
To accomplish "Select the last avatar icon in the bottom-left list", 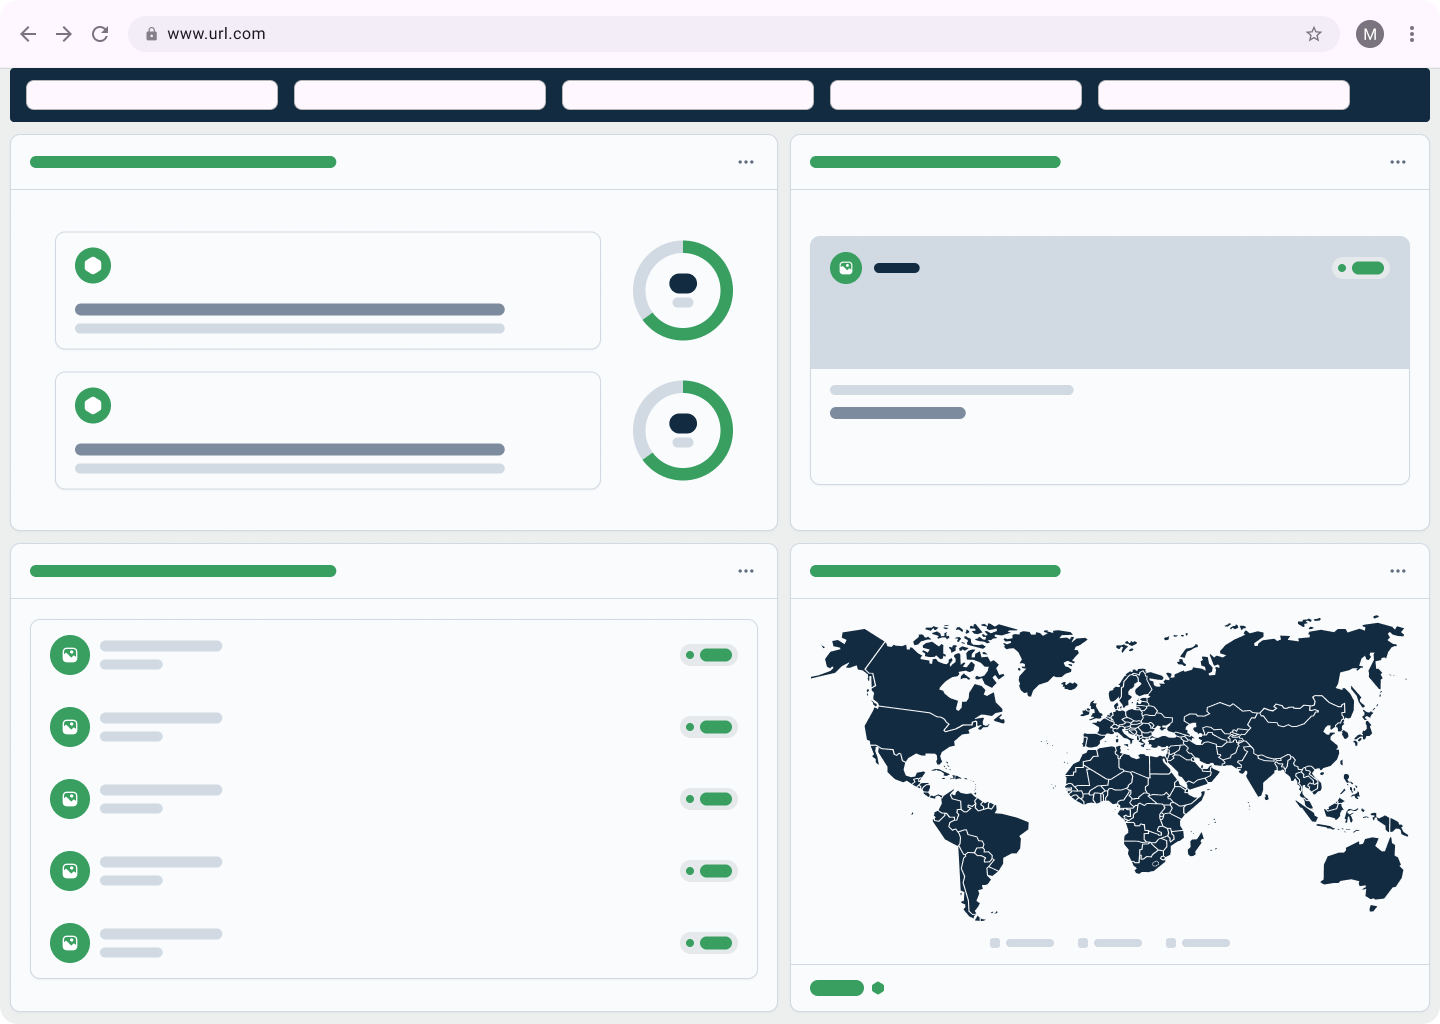I will click(70, 943).
